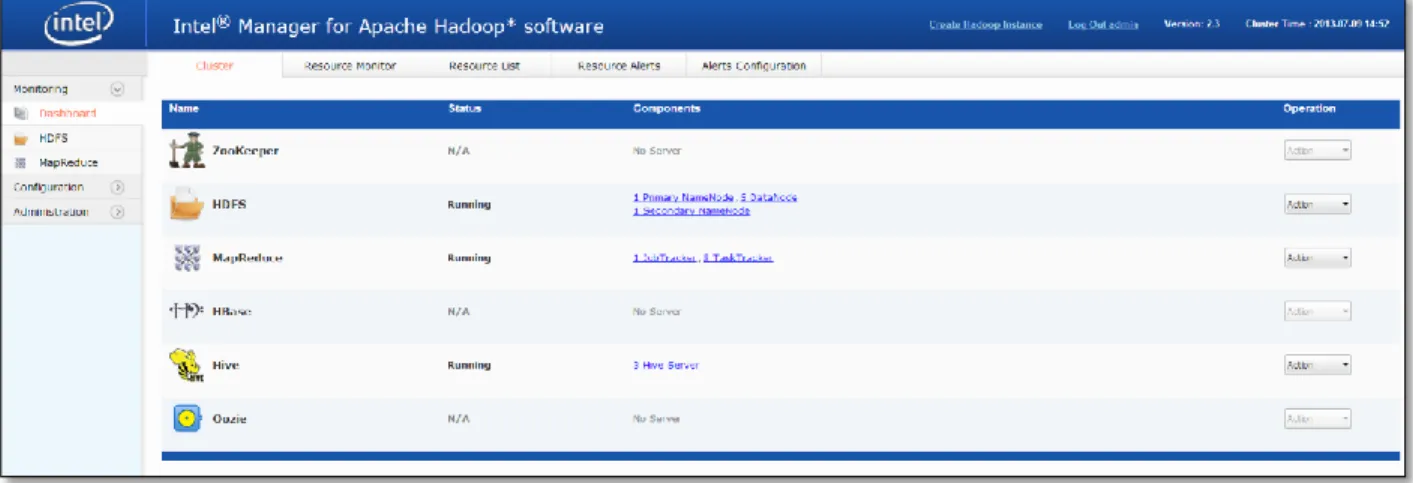Click the Oozie name text

230,419
